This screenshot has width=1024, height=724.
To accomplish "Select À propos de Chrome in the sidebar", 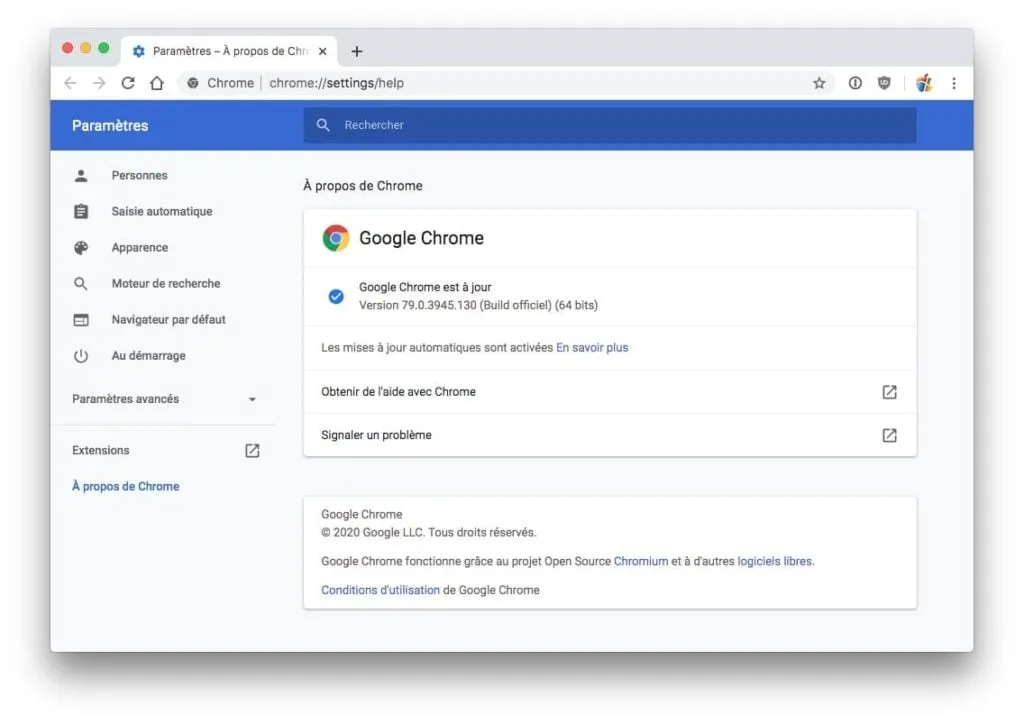I will [x=125, y=486].
